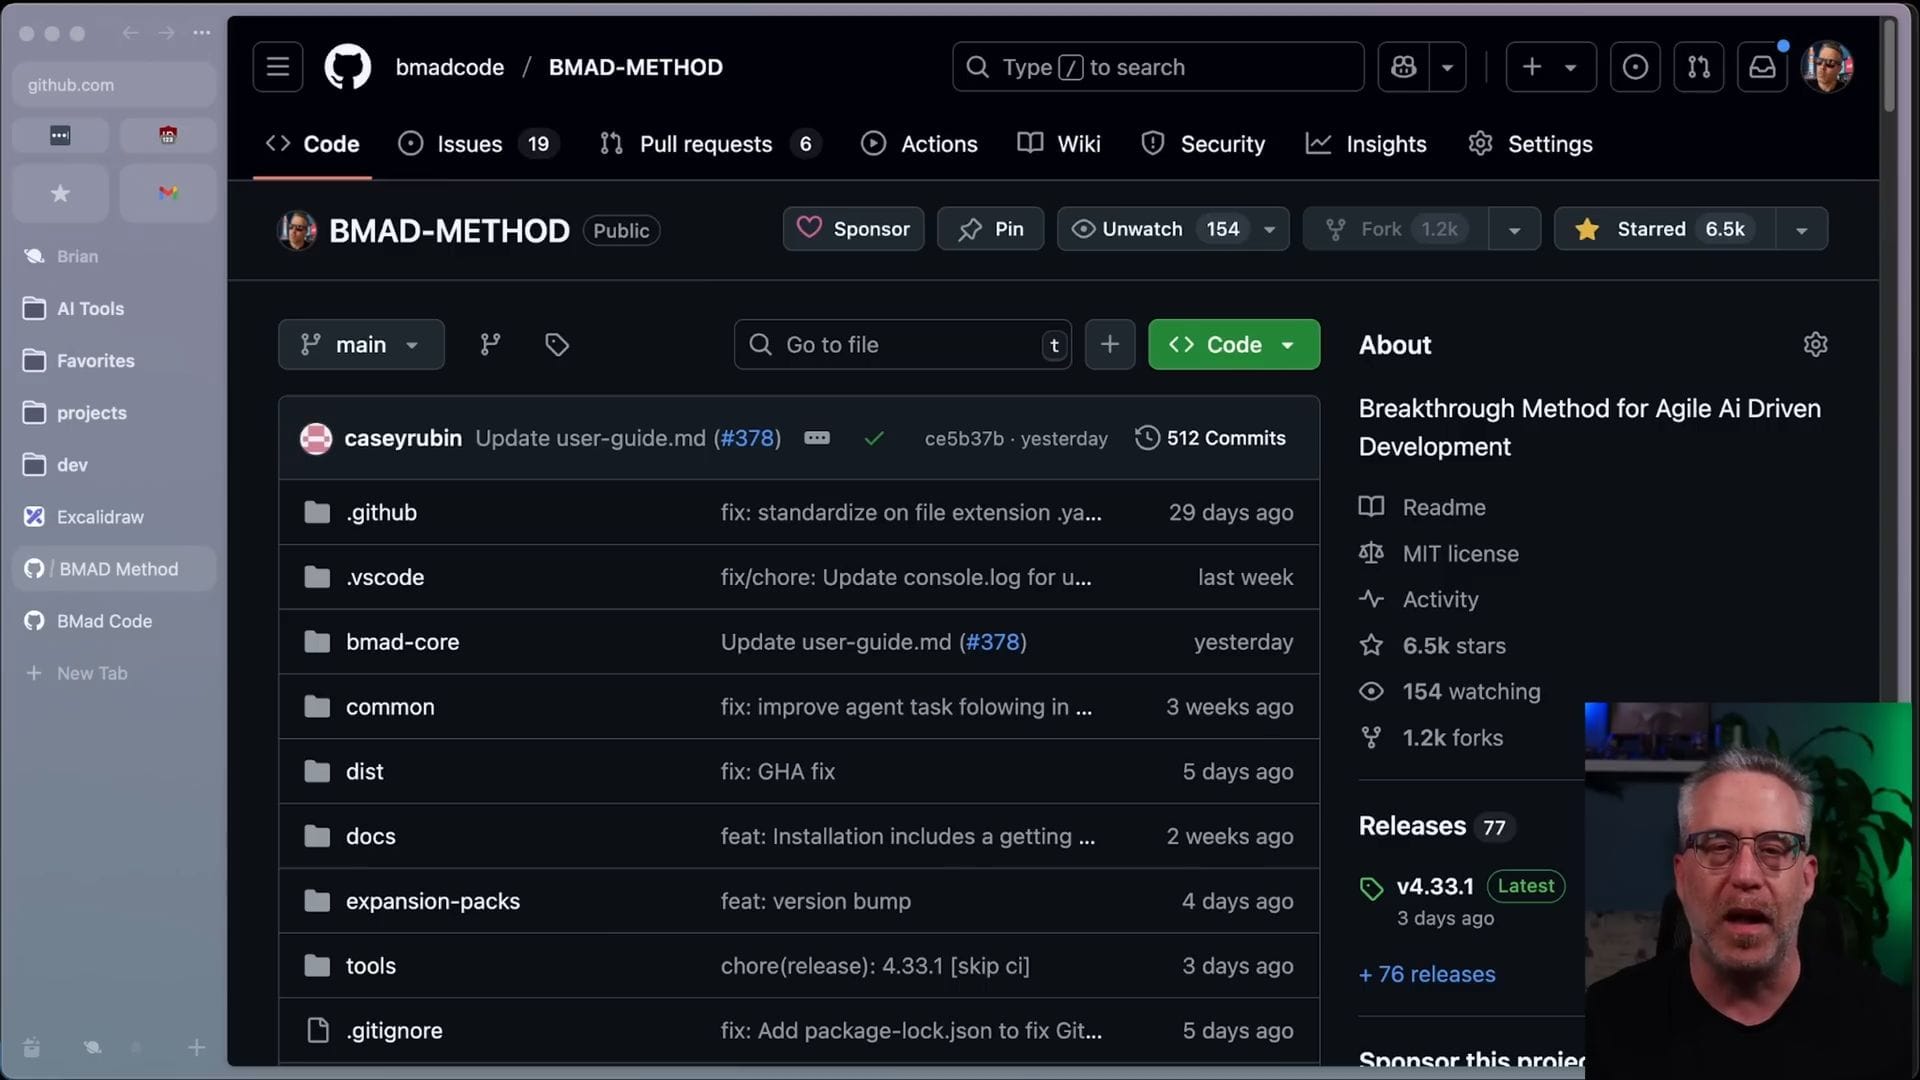Image resolution: width=1920 pixels, height=1080 pixels.
Task: Open the hamburger navigation menu
Action: [277, 67]
